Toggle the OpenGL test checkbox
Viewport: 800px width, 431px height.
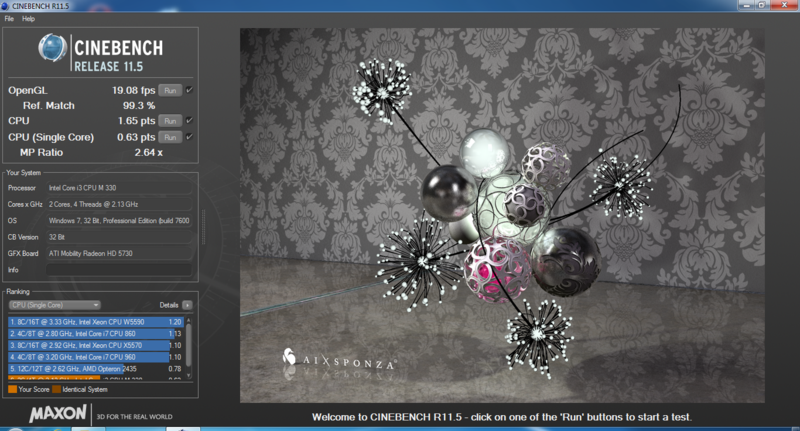[189, 90]
